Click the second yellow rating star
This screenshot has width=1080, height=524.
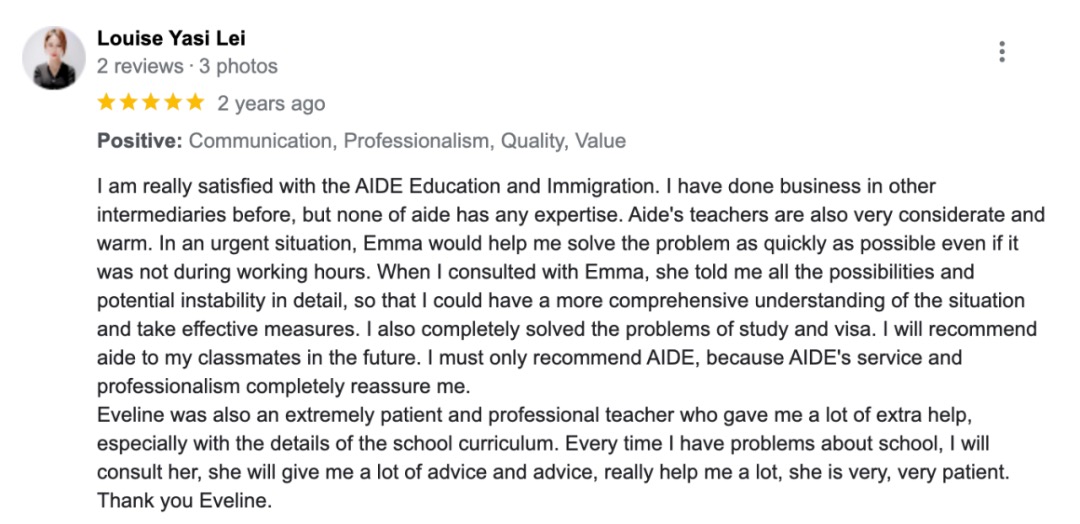tap(129, 102)
